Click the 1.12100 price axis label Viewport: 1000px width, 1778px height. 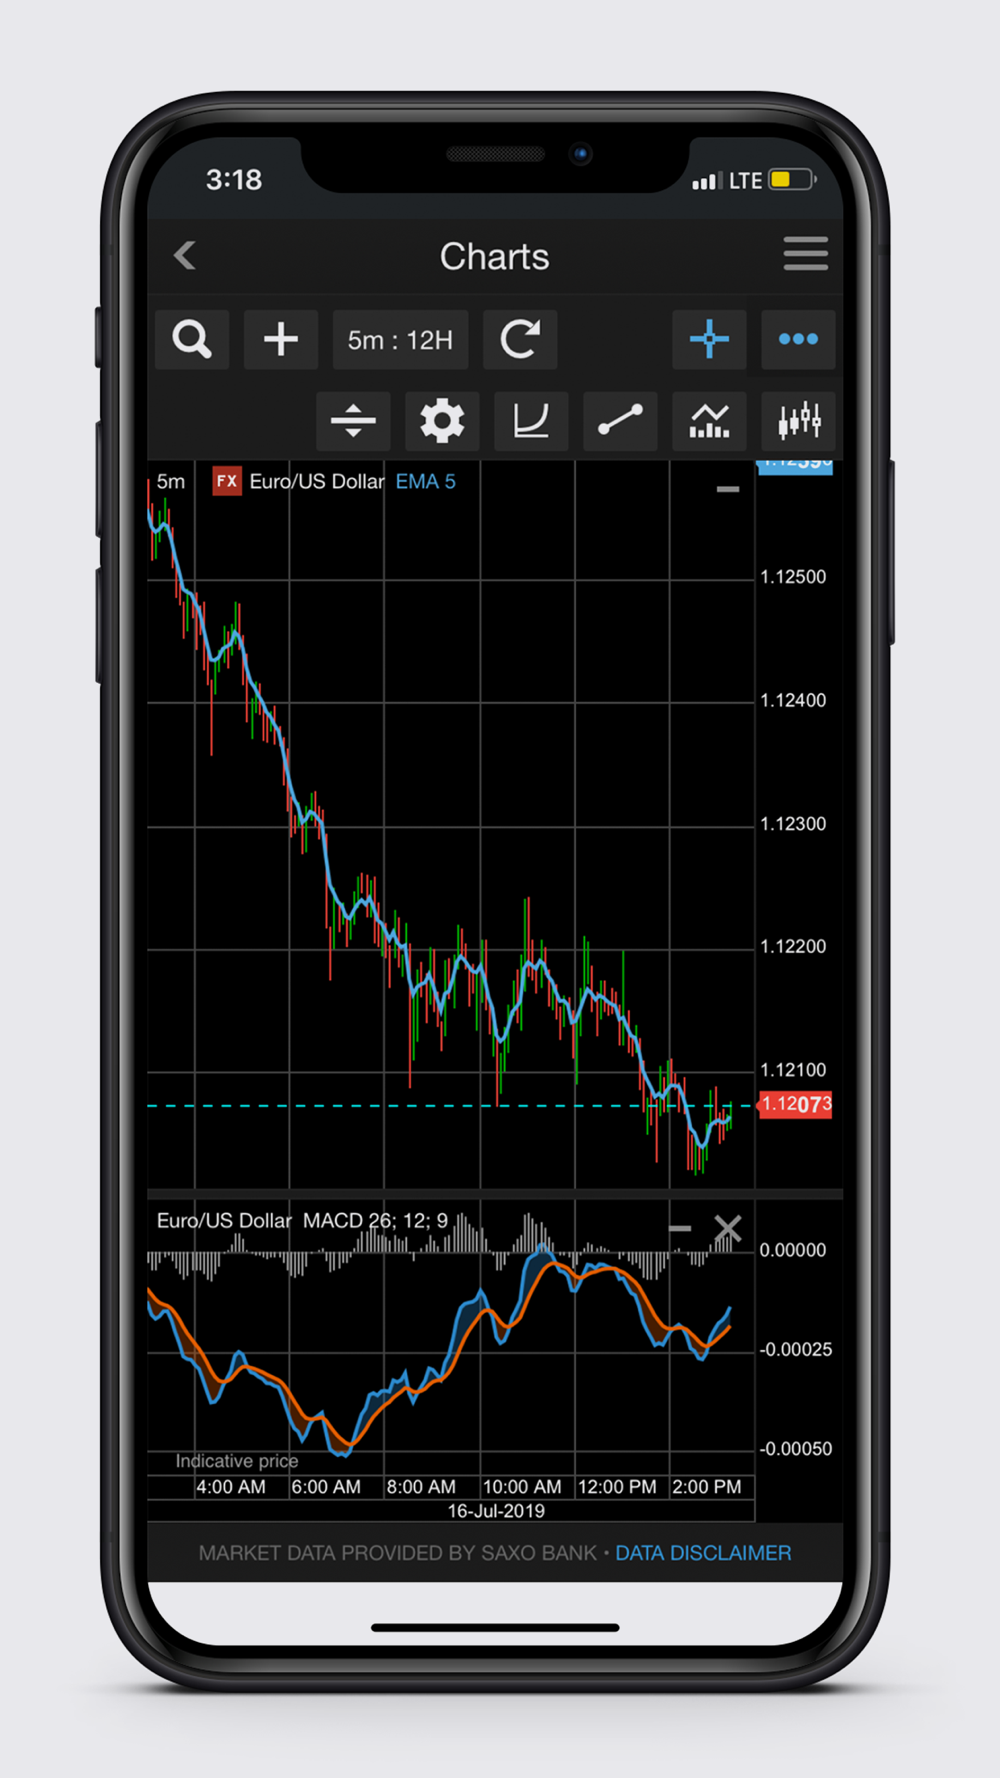(793, 1070)
